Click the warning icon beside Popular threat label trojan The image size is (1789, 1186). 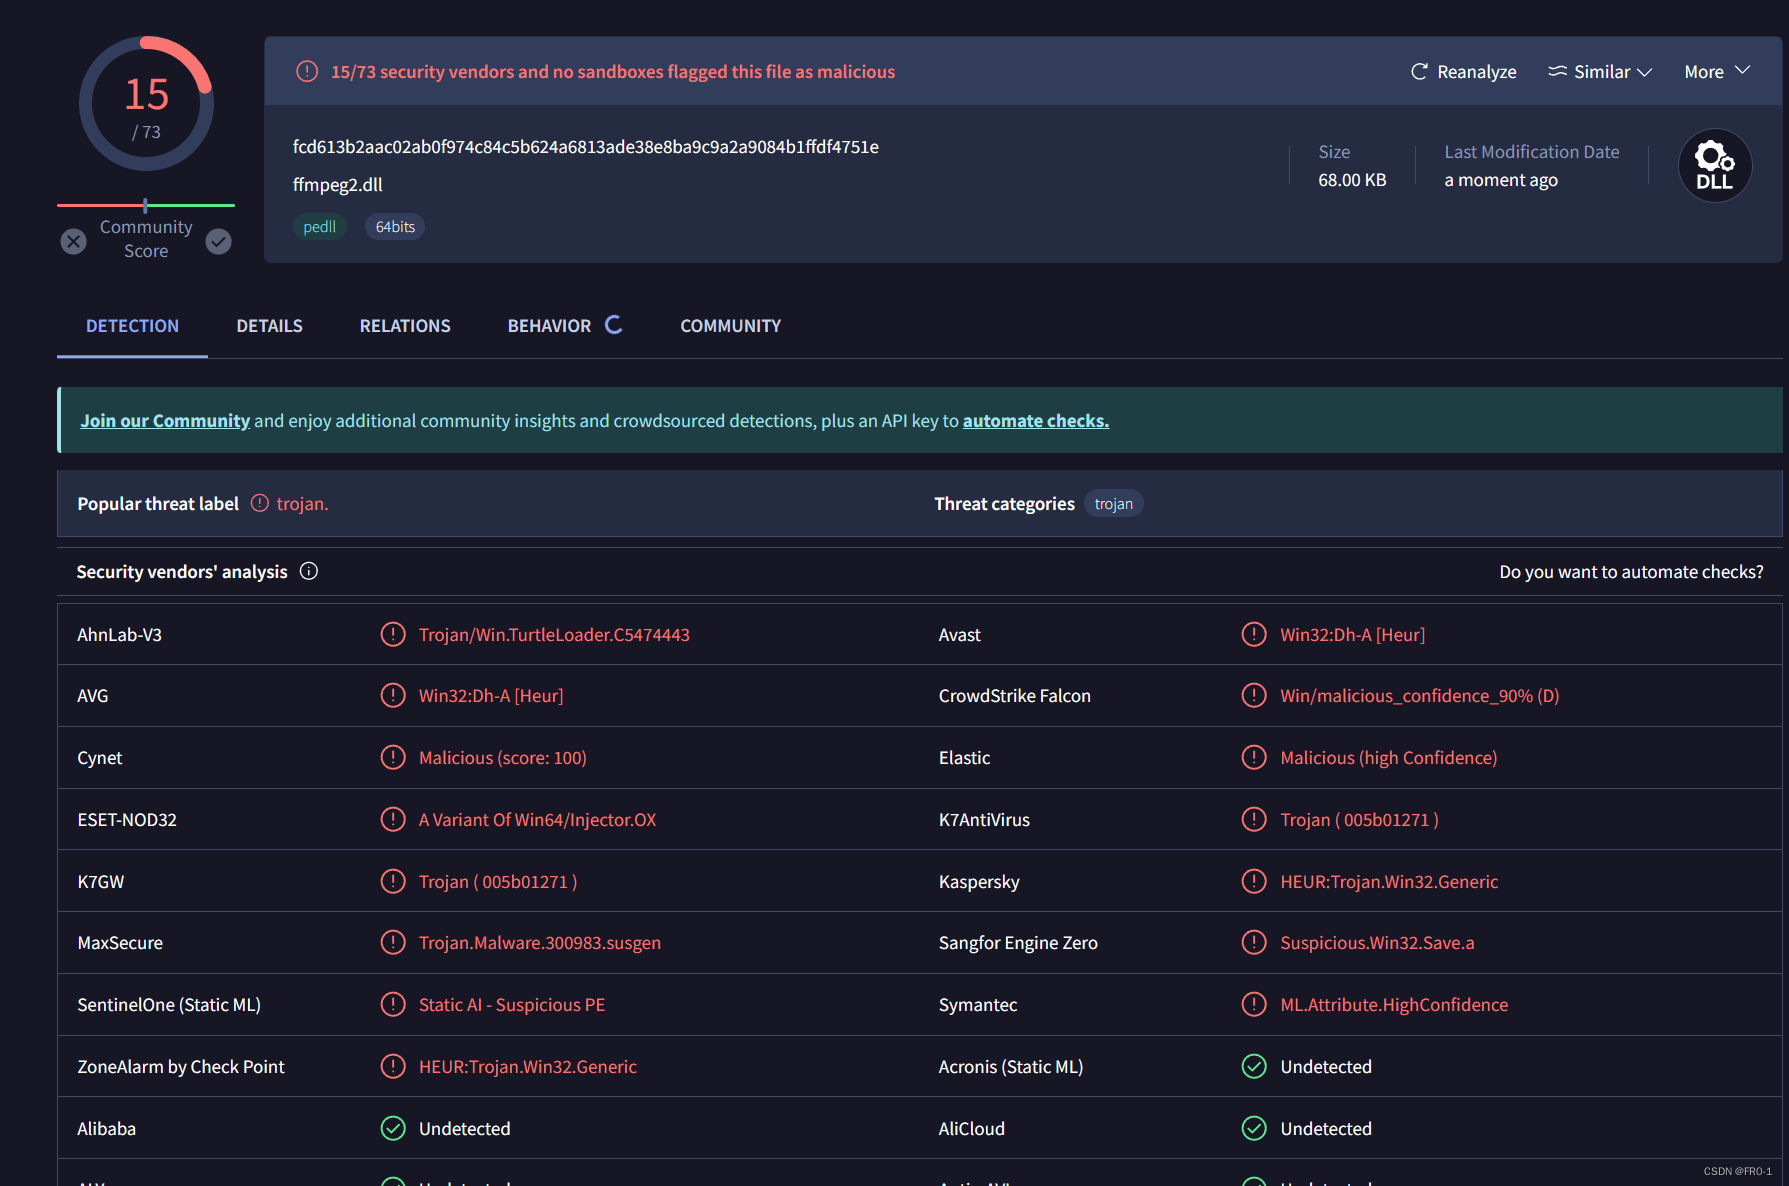pyautogui.click(x=260, y=503)
